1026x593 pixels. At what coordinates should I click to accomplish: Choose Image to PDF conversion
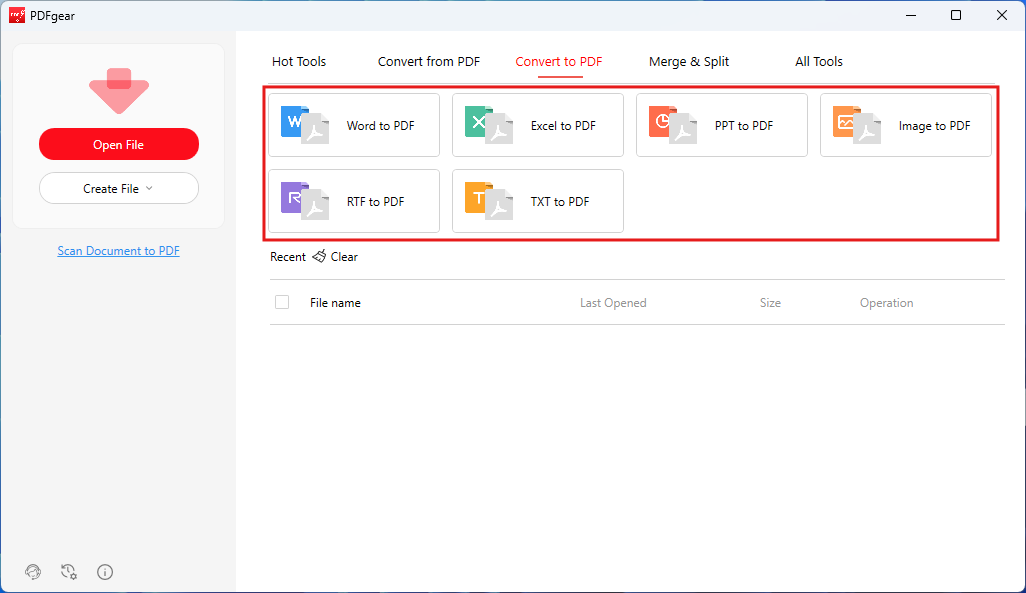pos(906,125)
